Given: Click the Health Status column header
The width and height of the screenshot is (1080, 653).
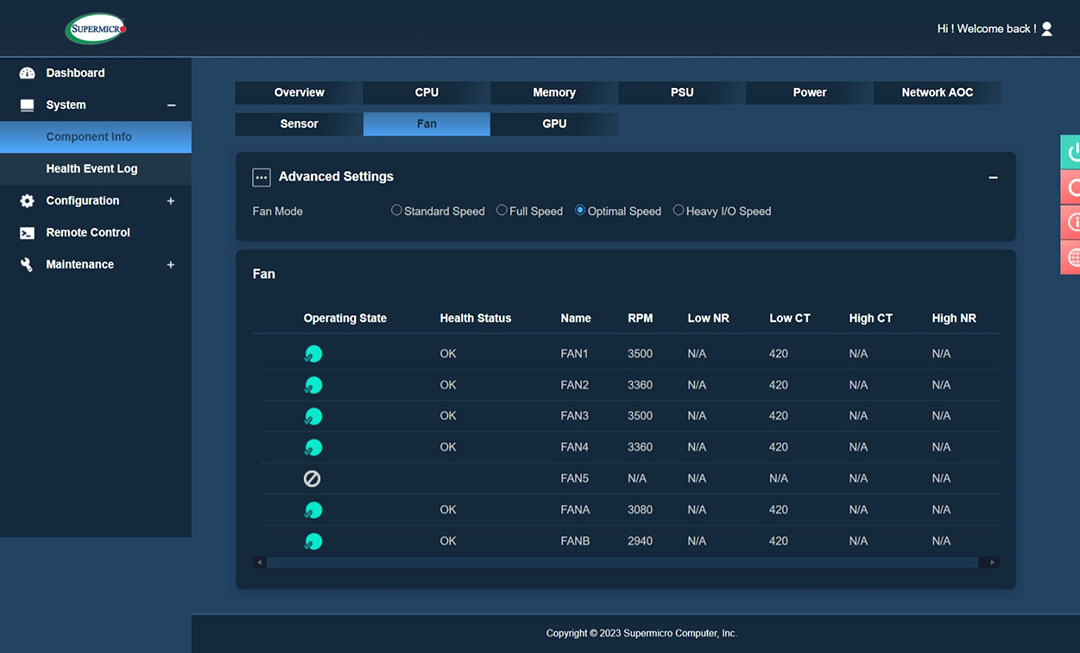Looking at the screenshot, I should [x=475, y=318].
